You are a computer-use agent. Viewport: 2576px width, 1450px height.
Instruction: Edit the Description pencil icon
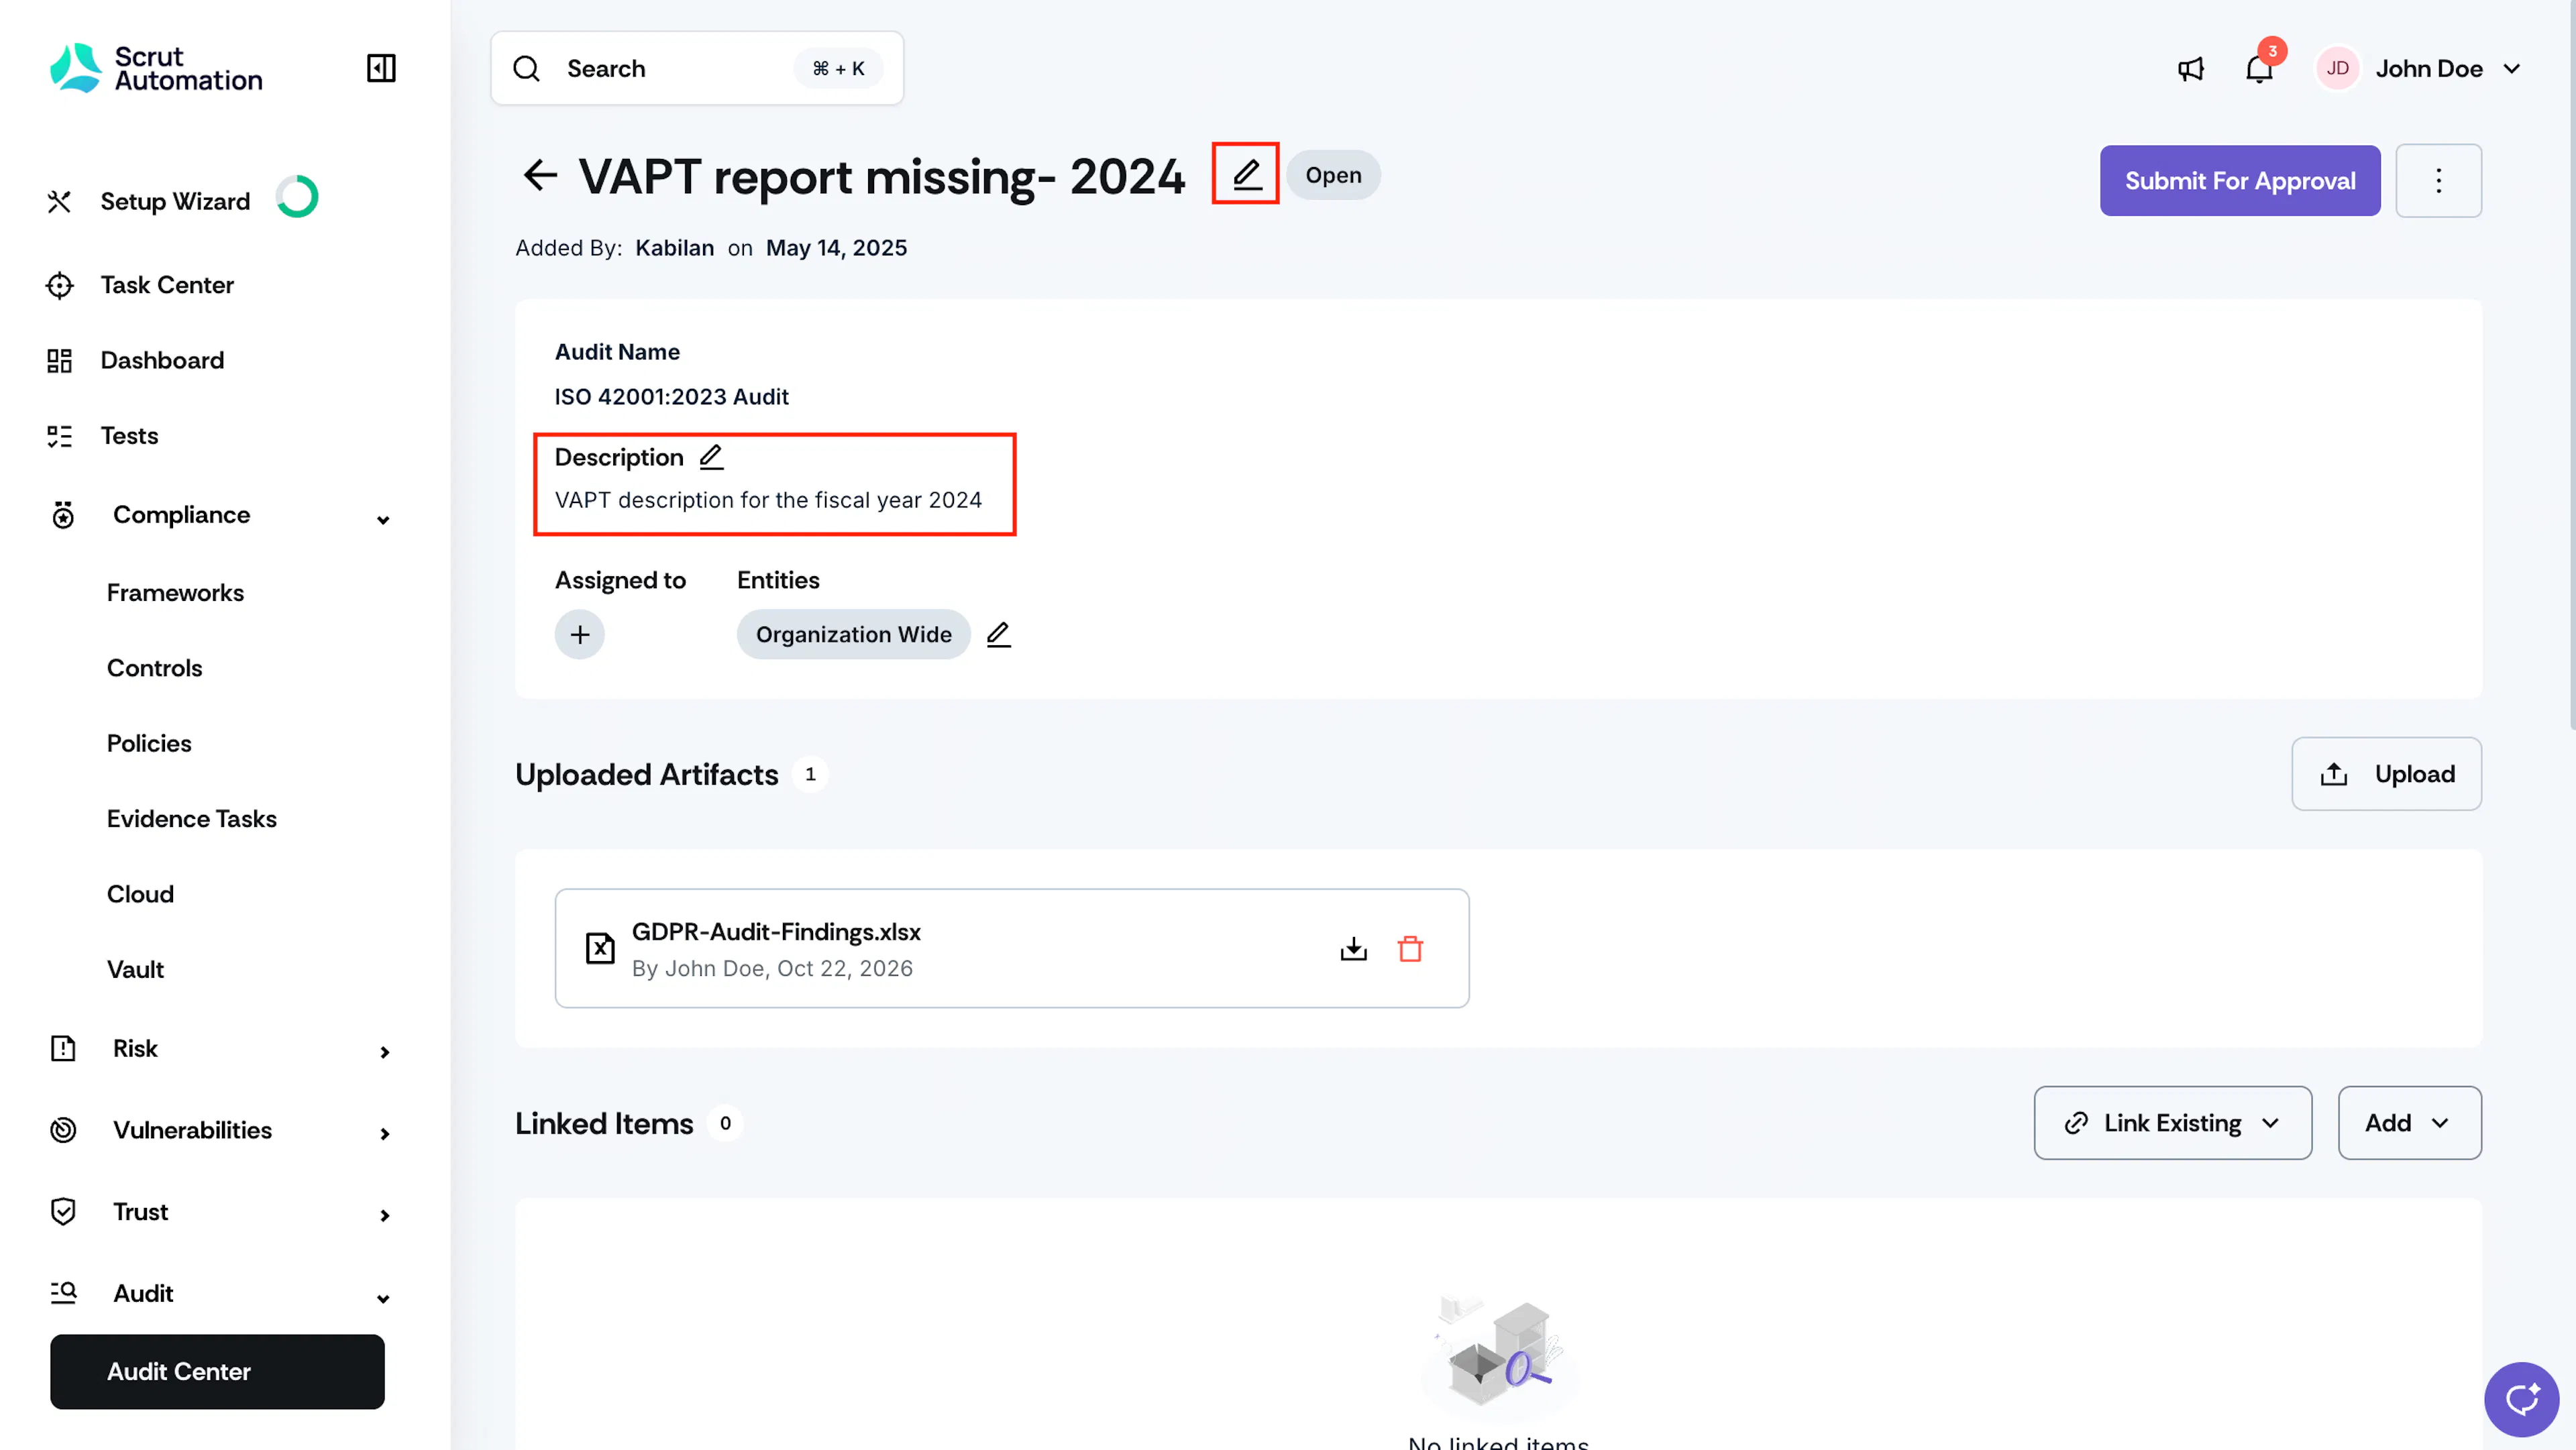click(711, 457)
